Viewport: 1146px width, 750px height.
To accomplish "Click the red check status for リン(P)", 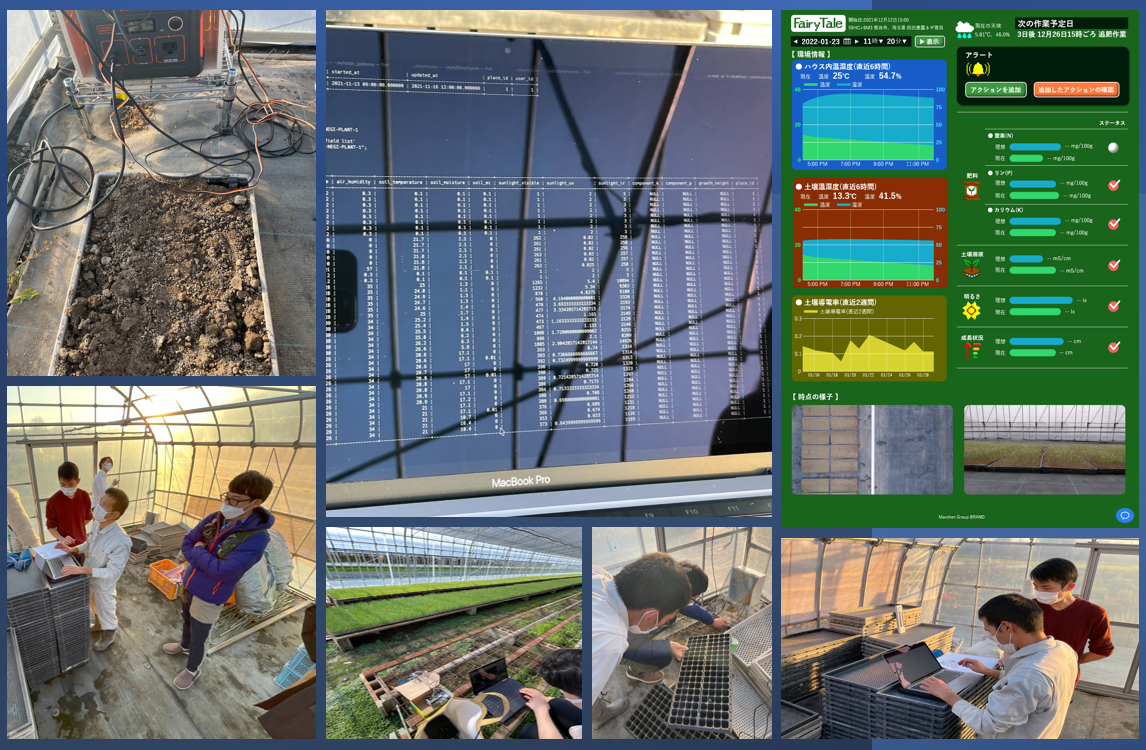I will pyautogui.click(x=1114, y=185).
